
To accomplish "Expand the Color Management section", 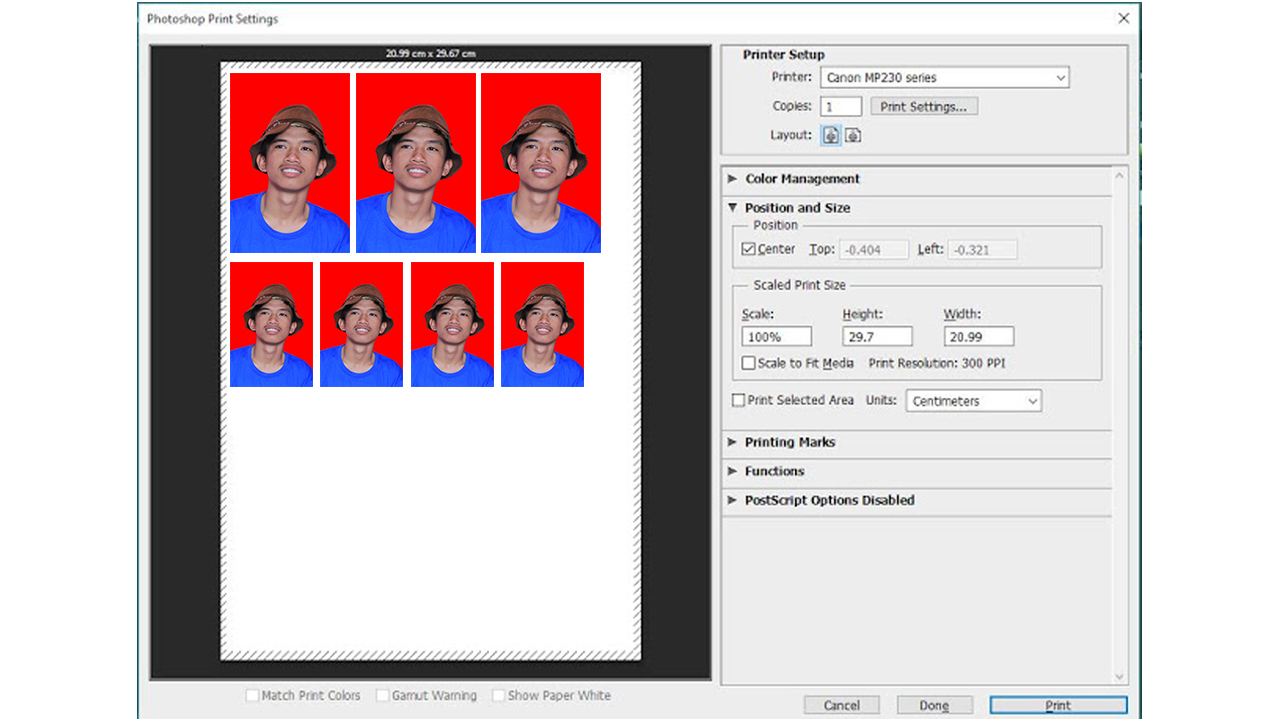I will (x=733, y=179).
